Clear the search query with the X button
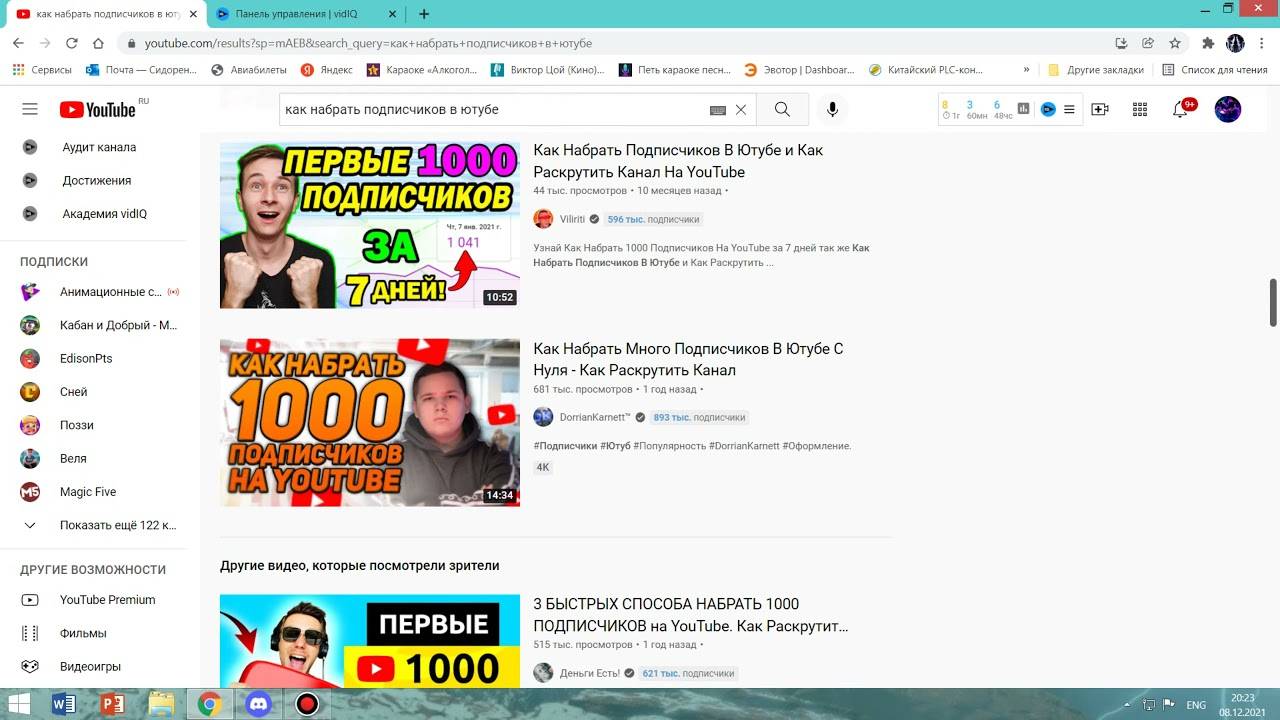Viewport: 1280px width, 720px height. click(739, 109)
